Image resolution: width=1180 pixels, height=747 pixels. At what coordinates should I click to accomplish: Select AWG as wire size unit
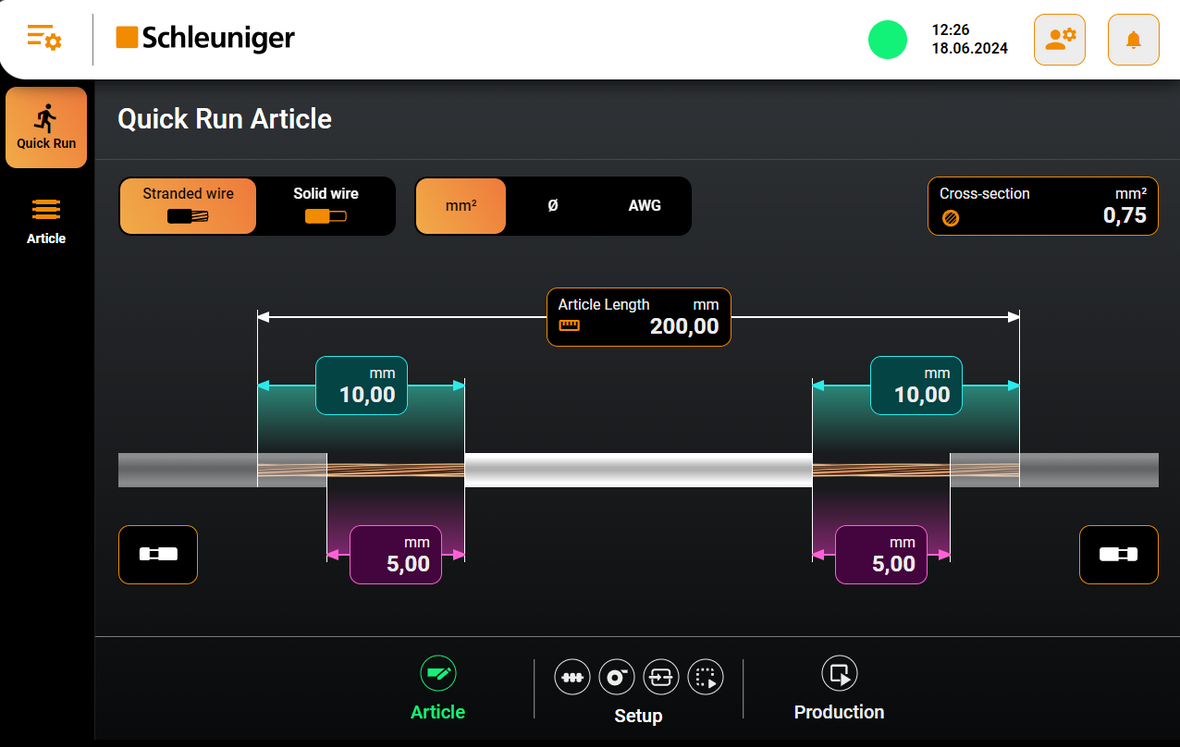[x=644, y=206]
